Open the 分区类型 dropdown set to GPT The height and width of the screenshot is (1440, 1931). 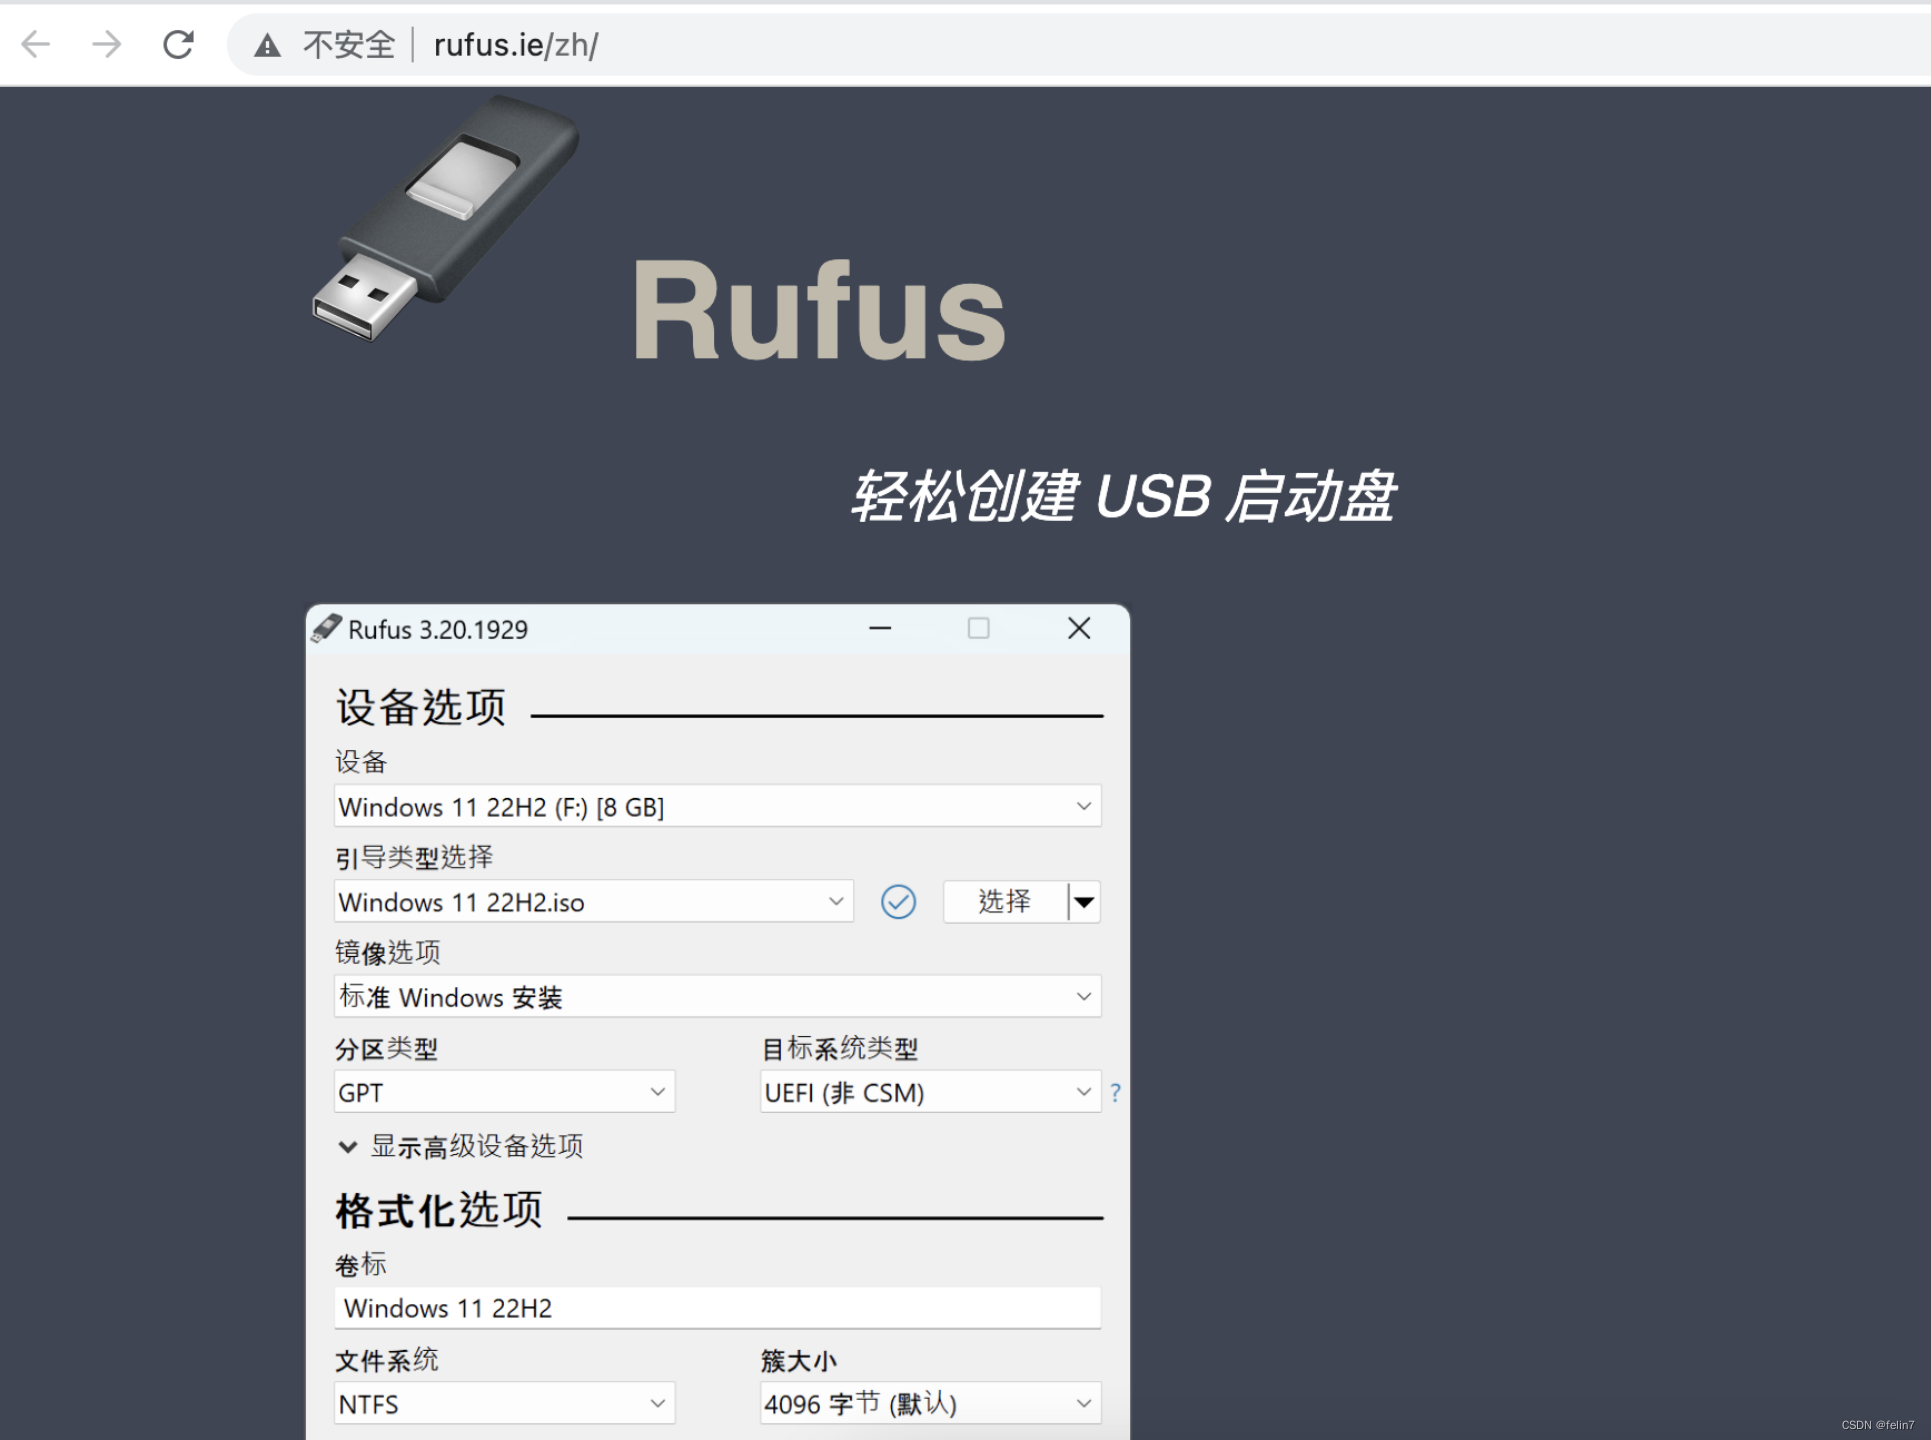click(504, 1091)
